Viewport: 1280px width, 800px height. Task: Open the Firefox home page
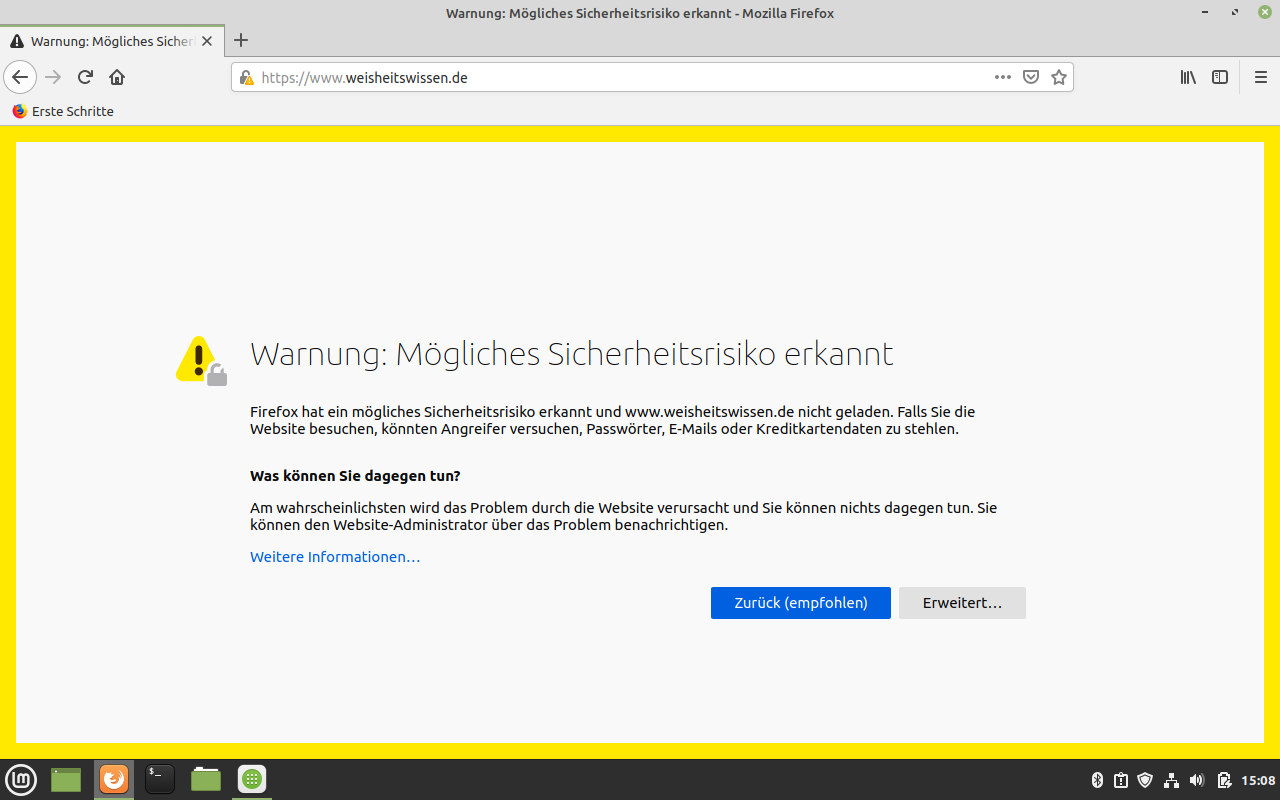point(117,77)
